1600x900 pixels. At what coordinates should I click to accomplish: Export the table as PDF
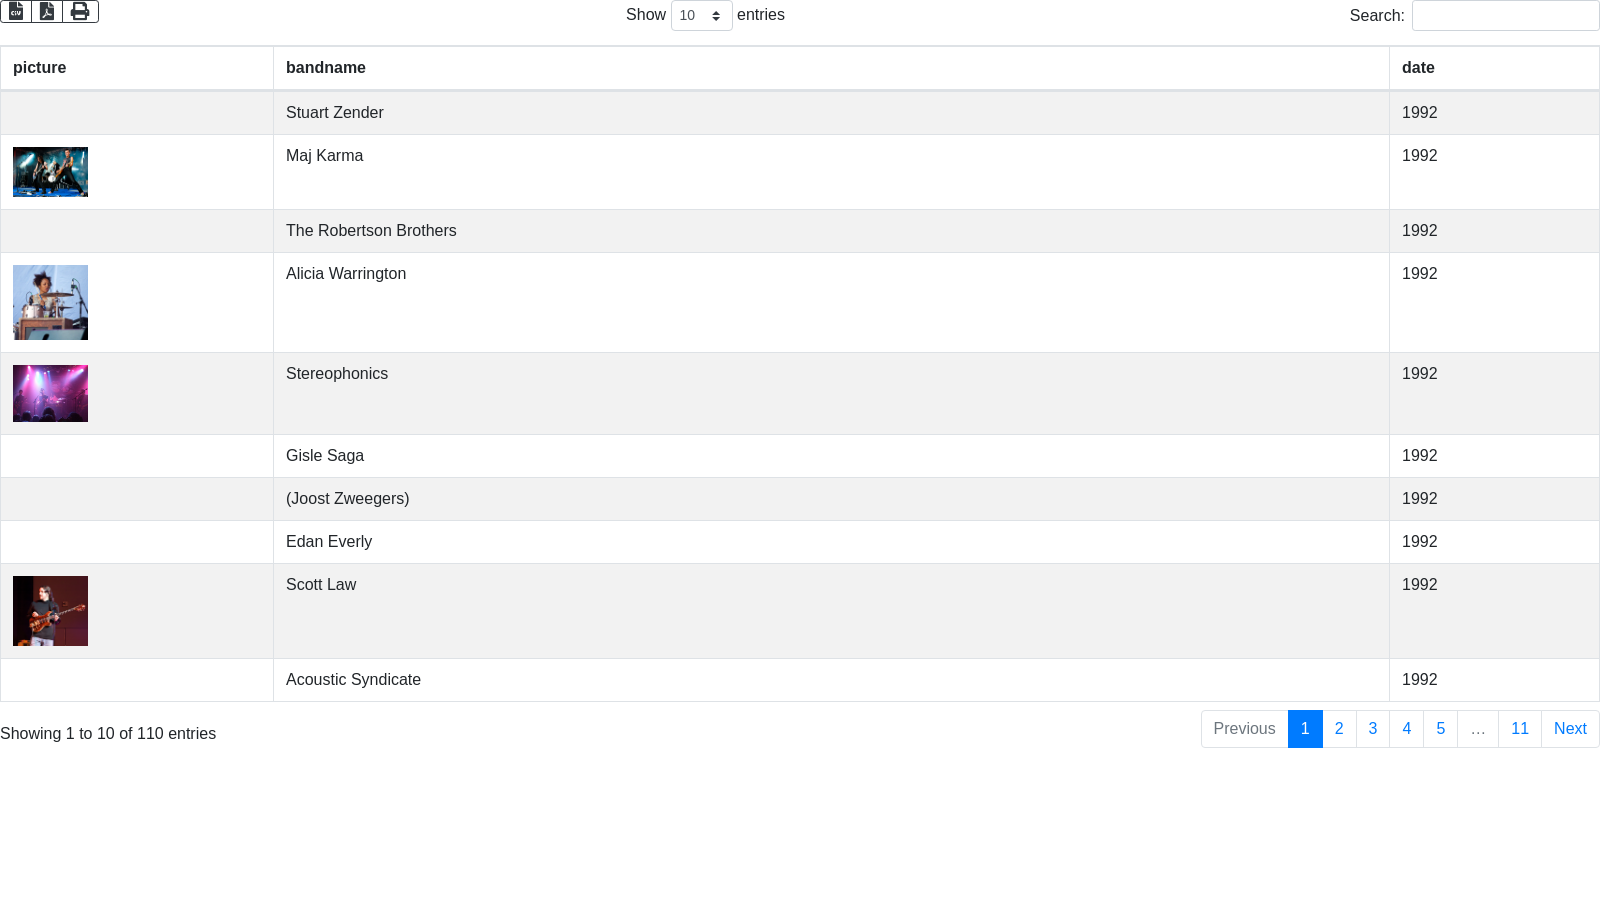[x=47, y=11]
